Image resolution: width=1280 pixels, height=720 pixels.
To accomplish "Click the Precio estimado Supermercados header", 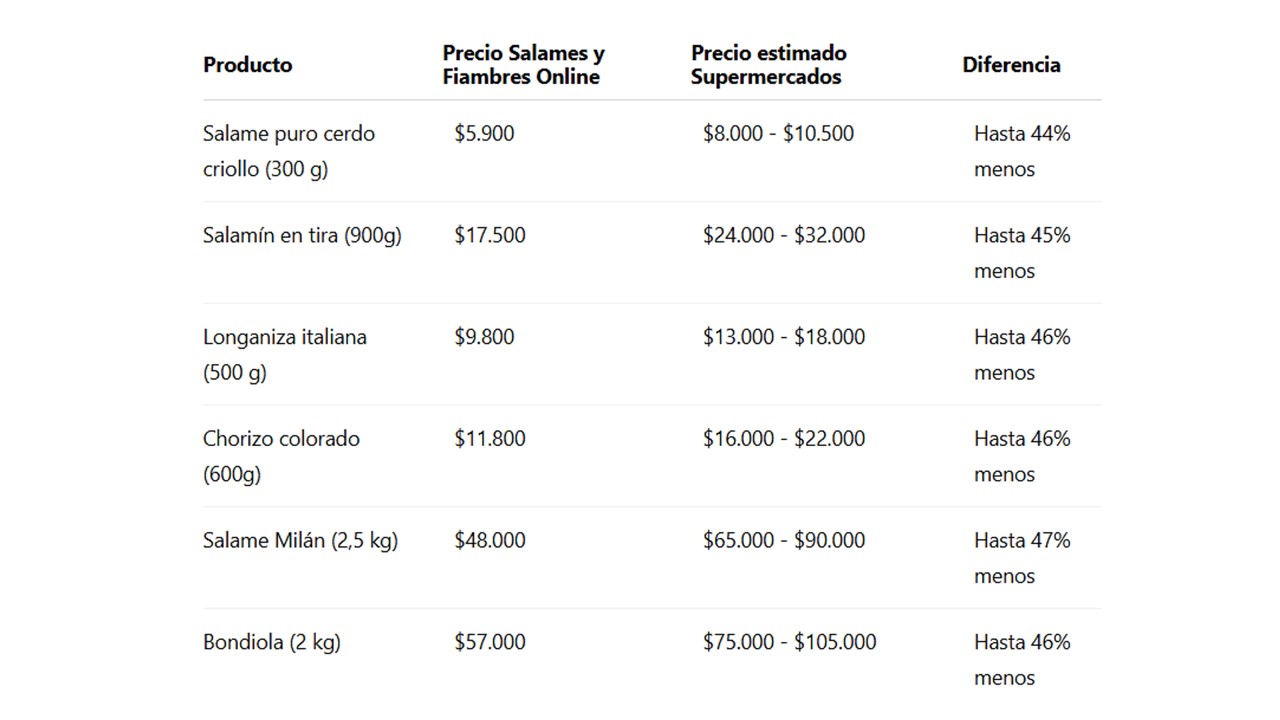I will [769, 65].
